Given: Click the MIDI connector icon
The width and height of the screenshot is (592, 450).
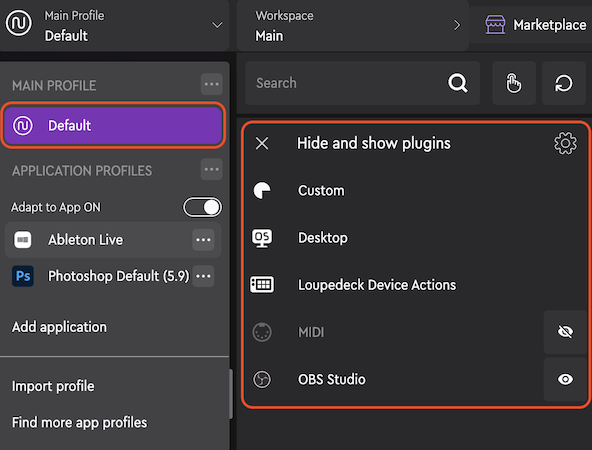Looking at the screenshot, I should coord(262,332).
